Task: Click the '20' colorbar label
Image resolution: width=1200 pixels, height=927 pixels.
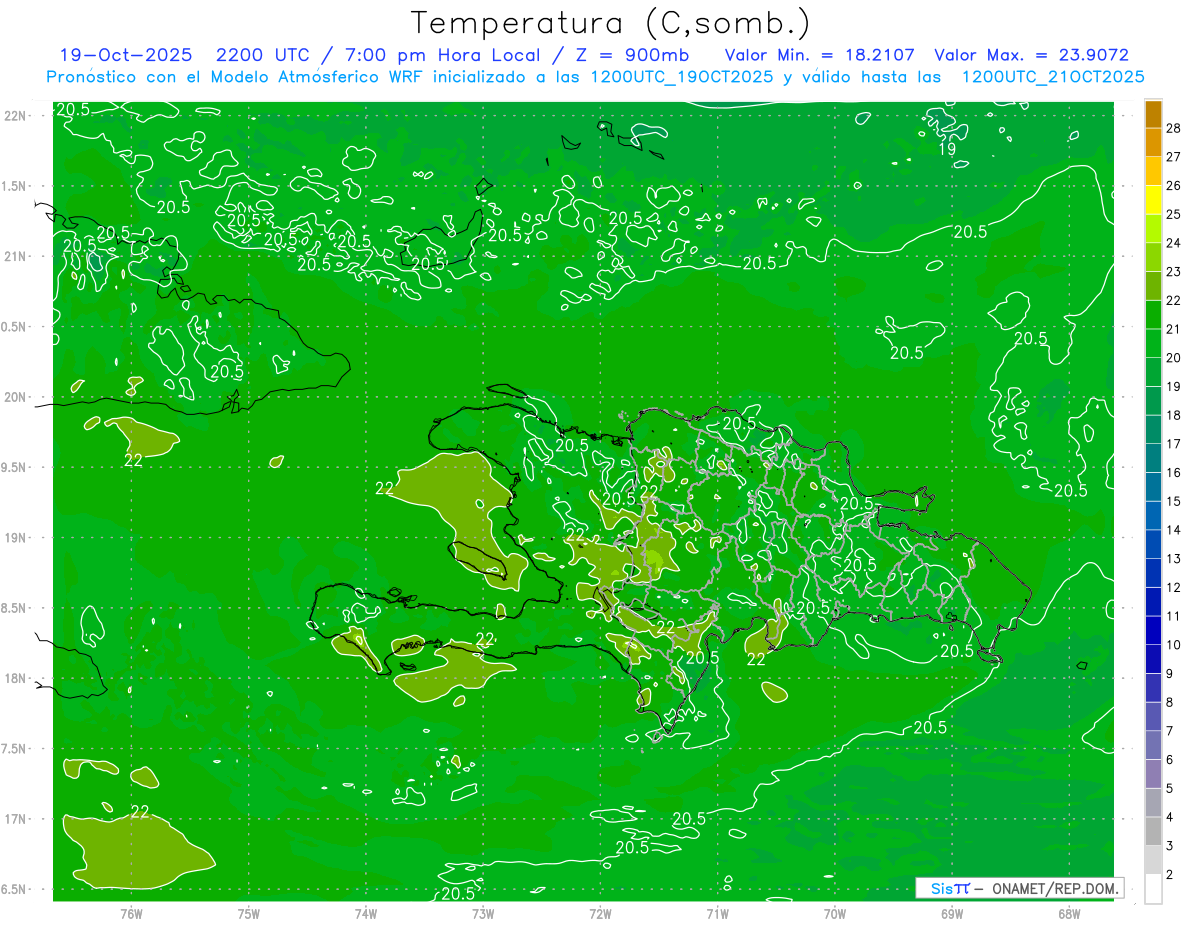Action: pos(1174,358)
